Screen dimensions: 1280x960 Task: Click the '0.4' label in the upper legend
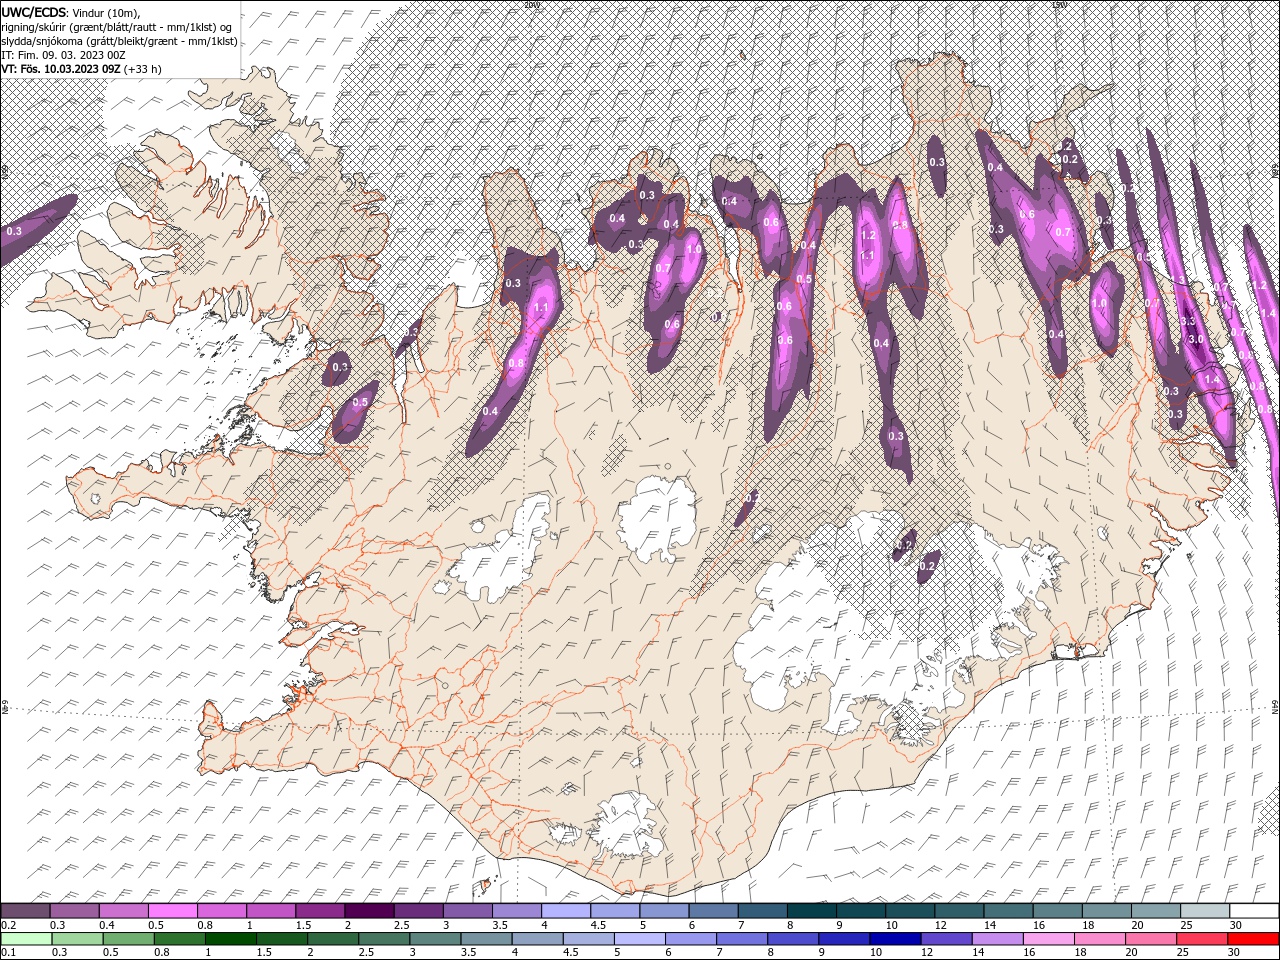(107, 925)
